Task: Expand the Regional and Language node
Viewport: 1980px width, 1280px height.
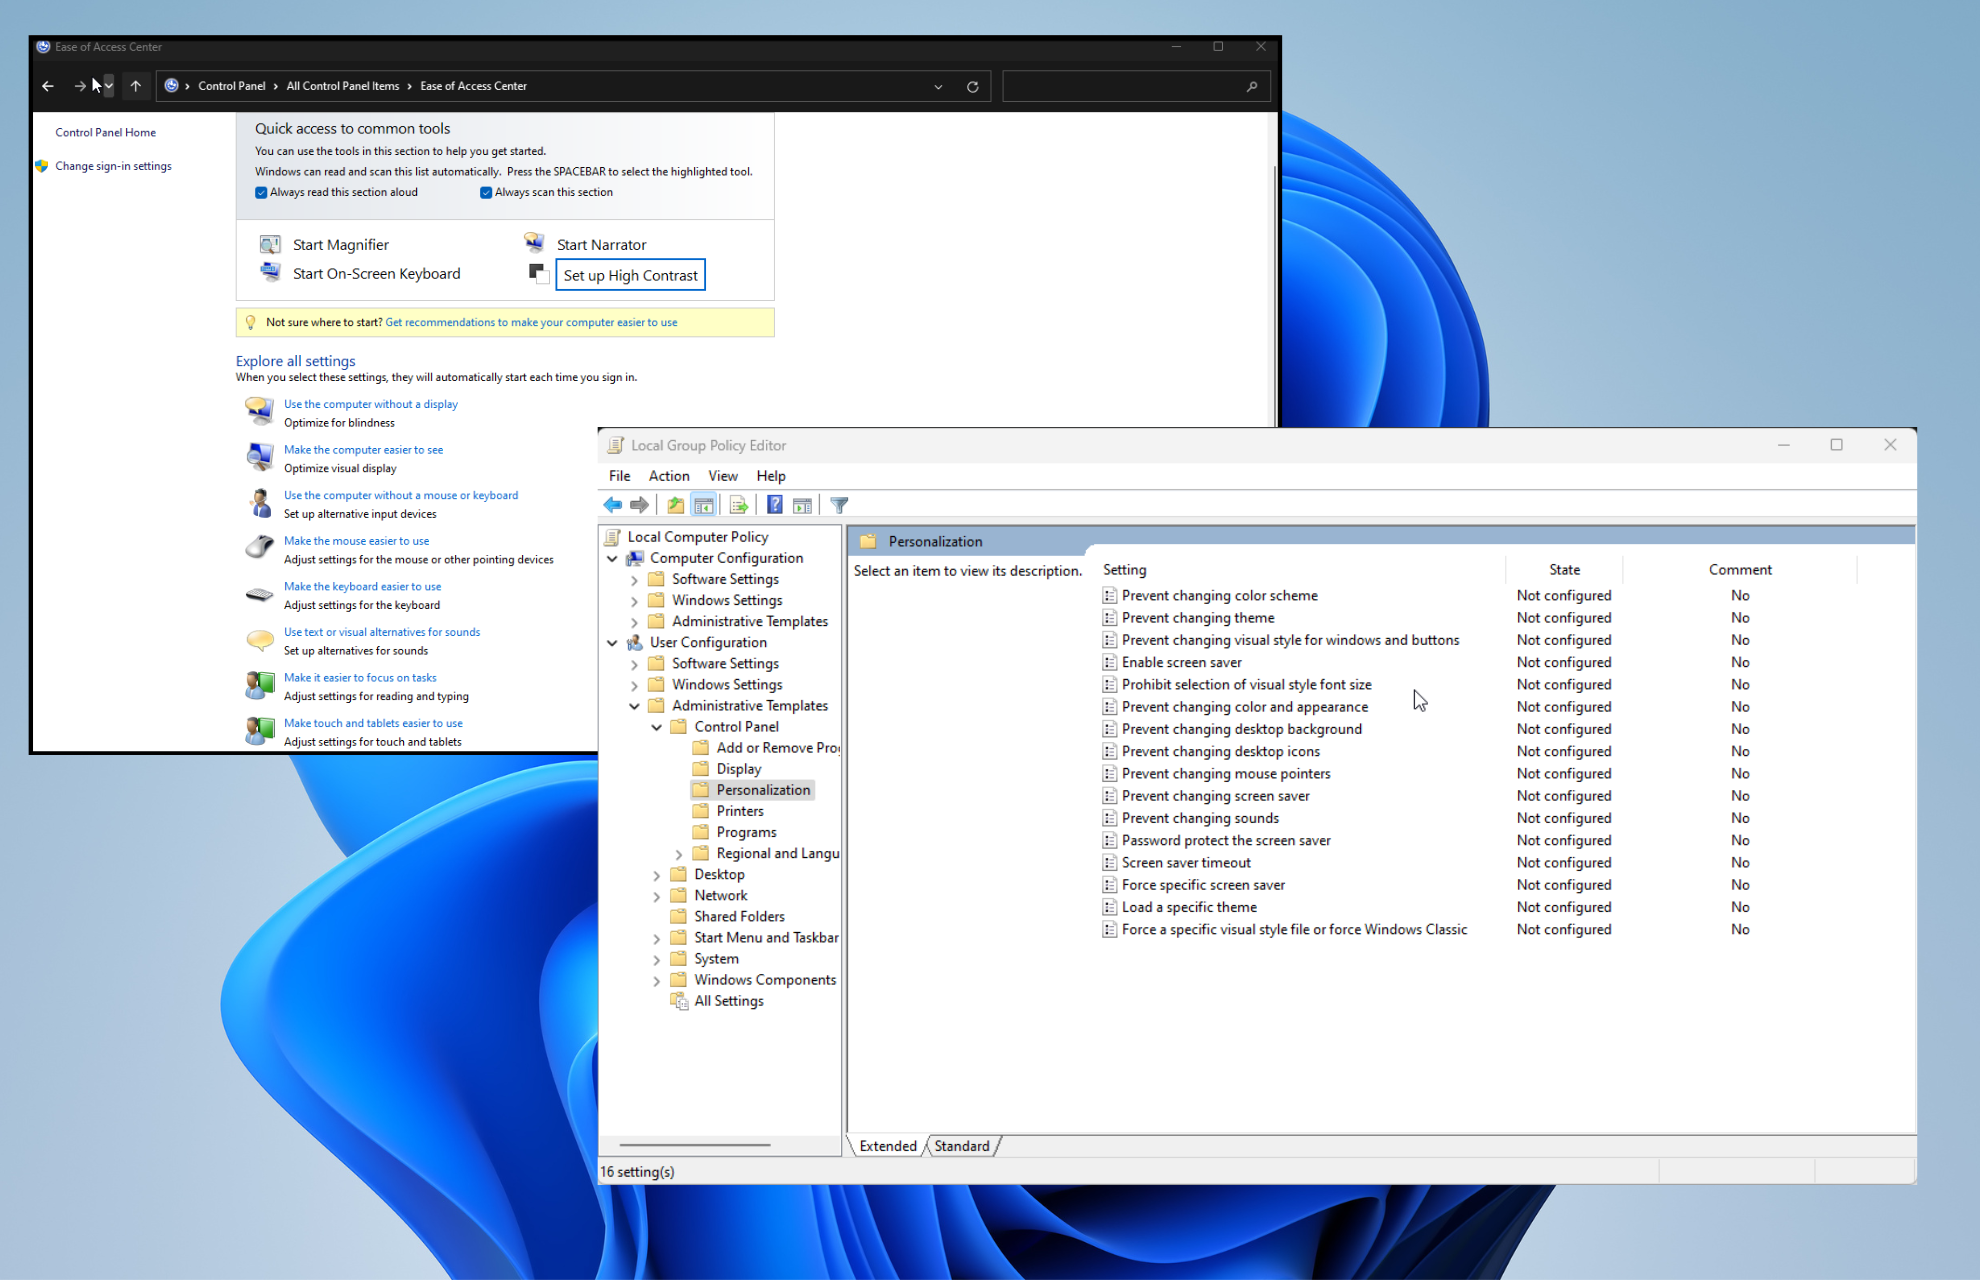Action: click(x=679, y=854)
